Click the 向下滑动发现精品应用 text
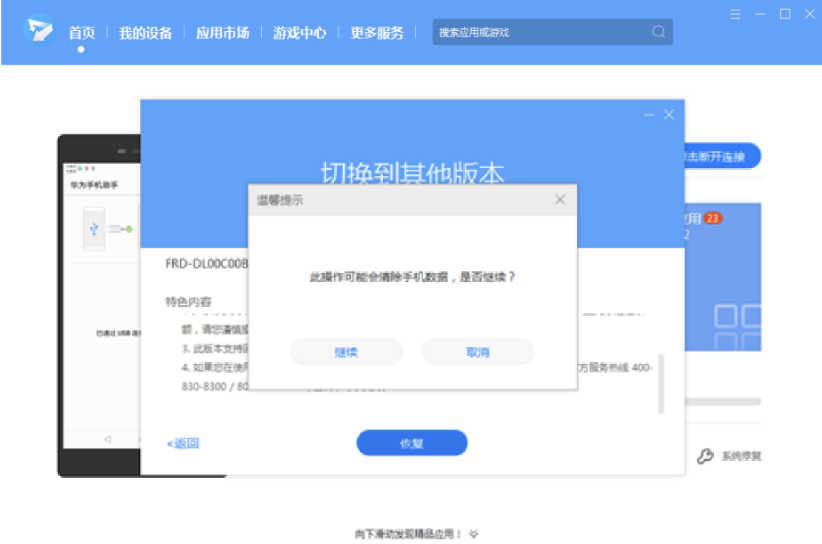Screen dimensions: 822x544 coord(408,534)
